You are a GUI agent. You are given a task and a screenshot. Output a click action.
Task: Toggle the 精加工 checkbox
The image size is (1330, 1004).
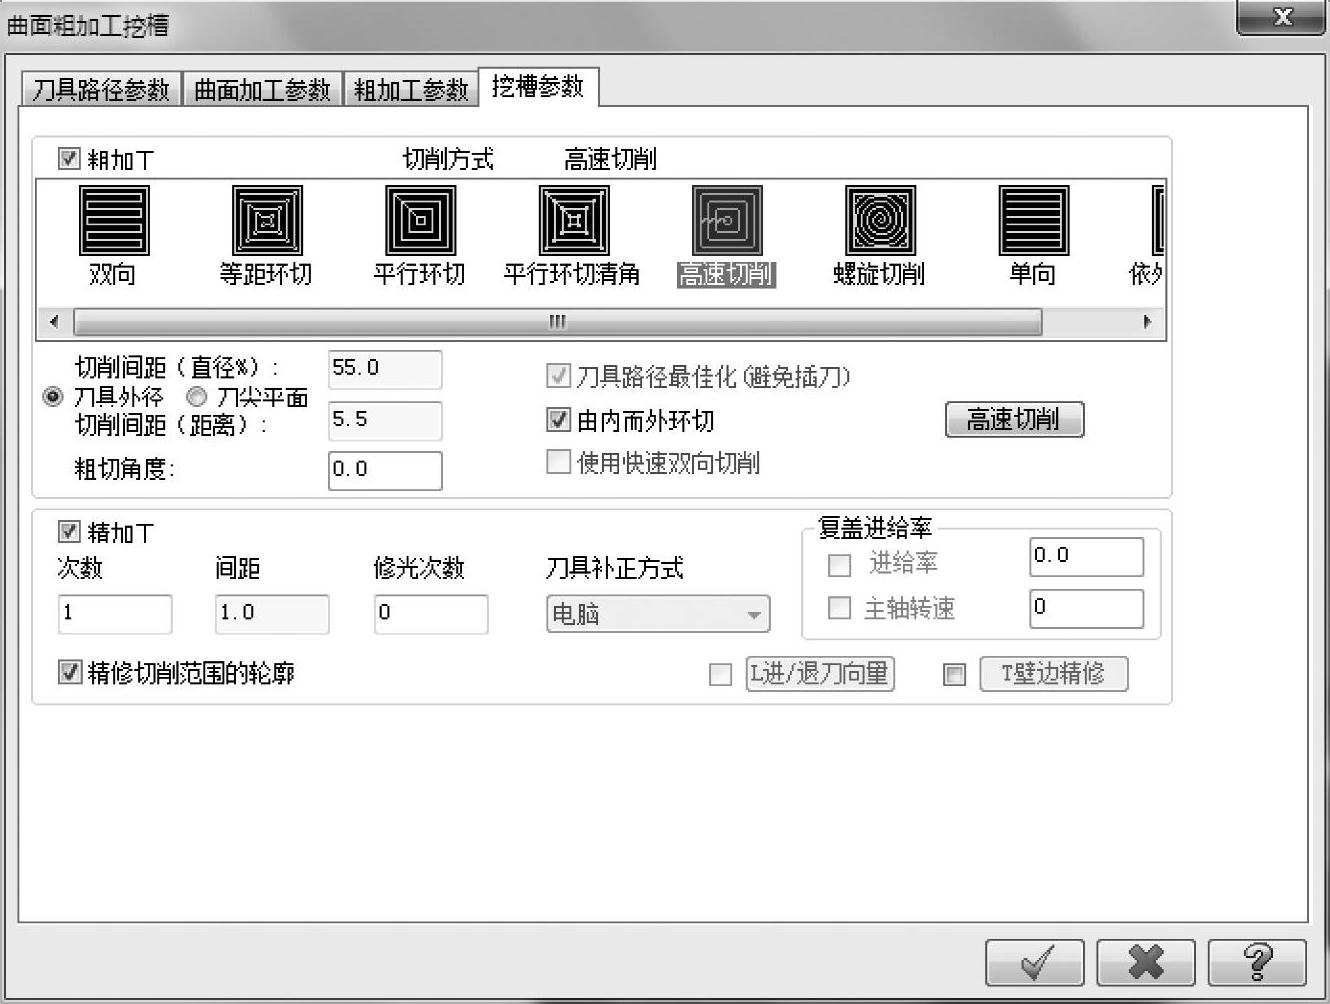pos(69,531)
